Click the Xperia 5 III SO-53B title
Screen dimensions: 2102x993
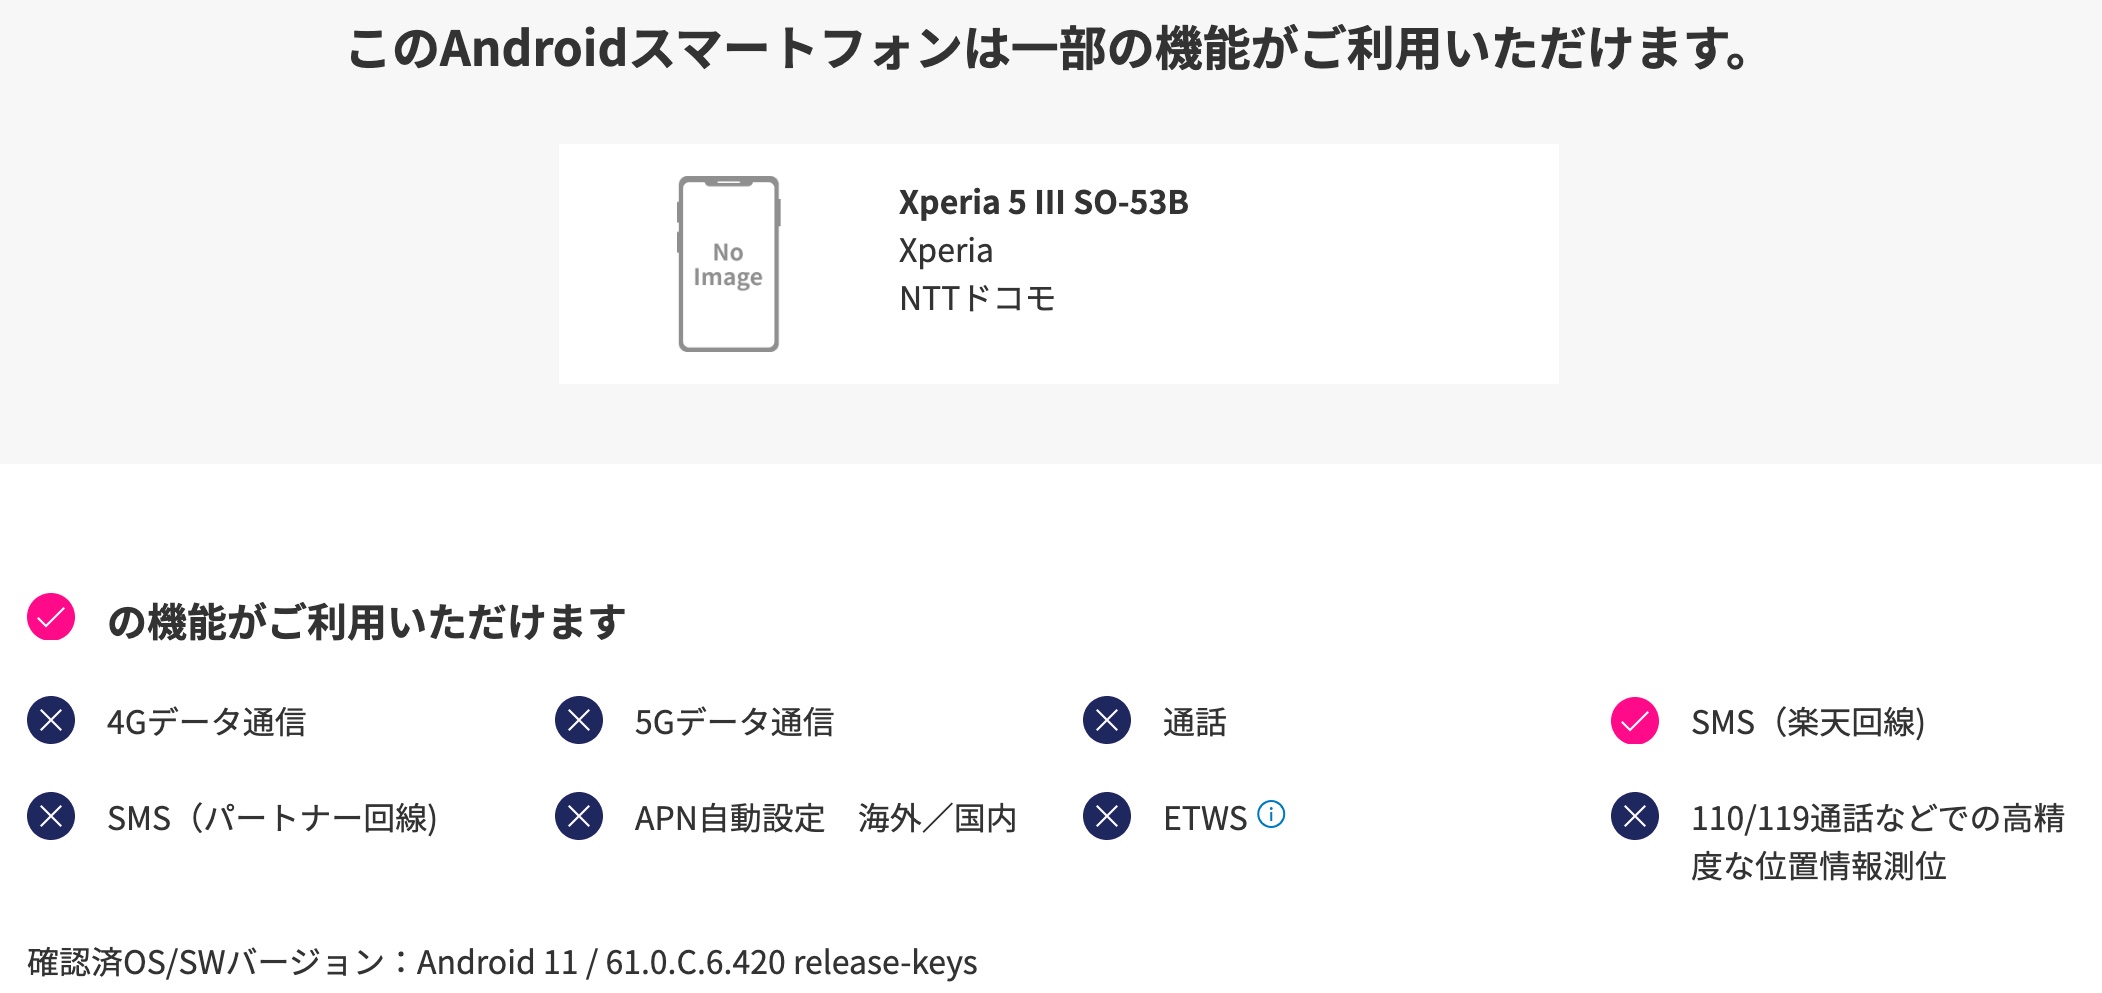[1043, 202]
